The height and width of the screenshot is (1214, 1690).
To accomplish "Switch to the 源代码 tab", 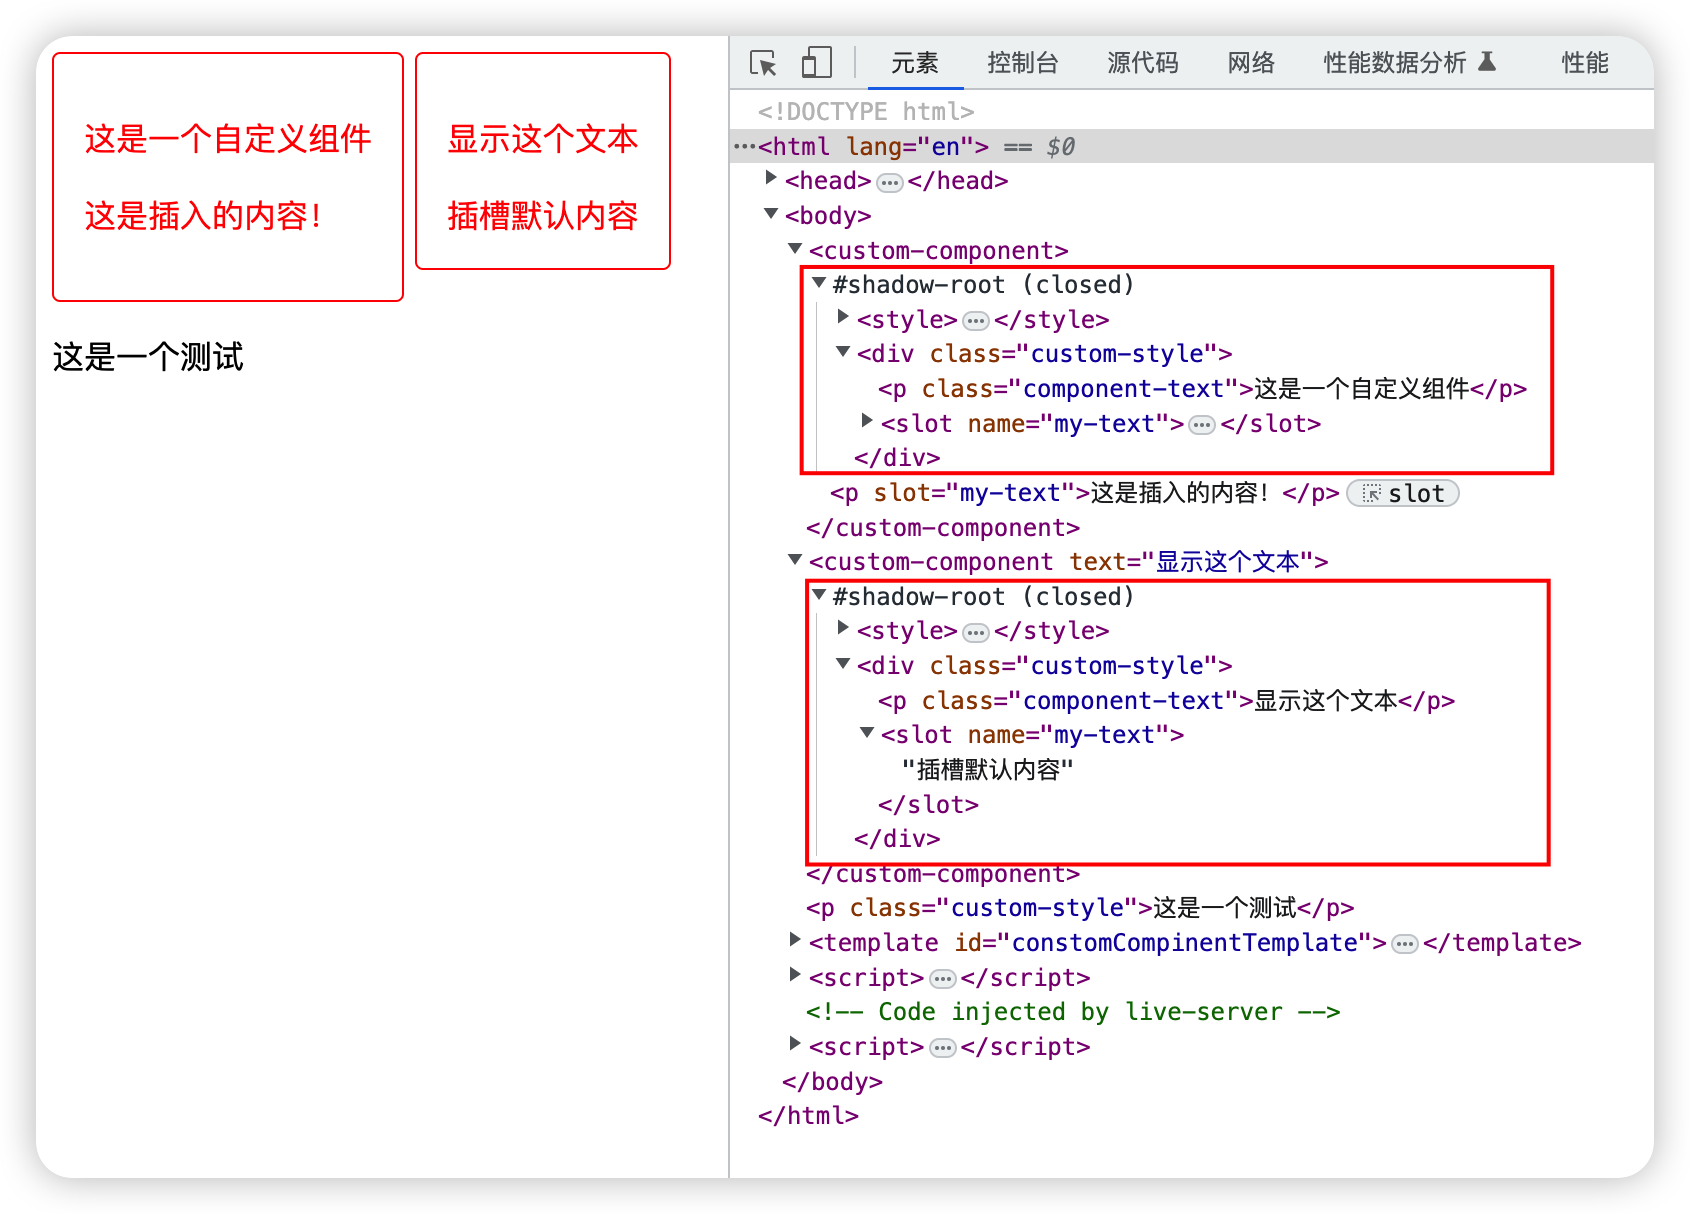I will click(1143, 63).
